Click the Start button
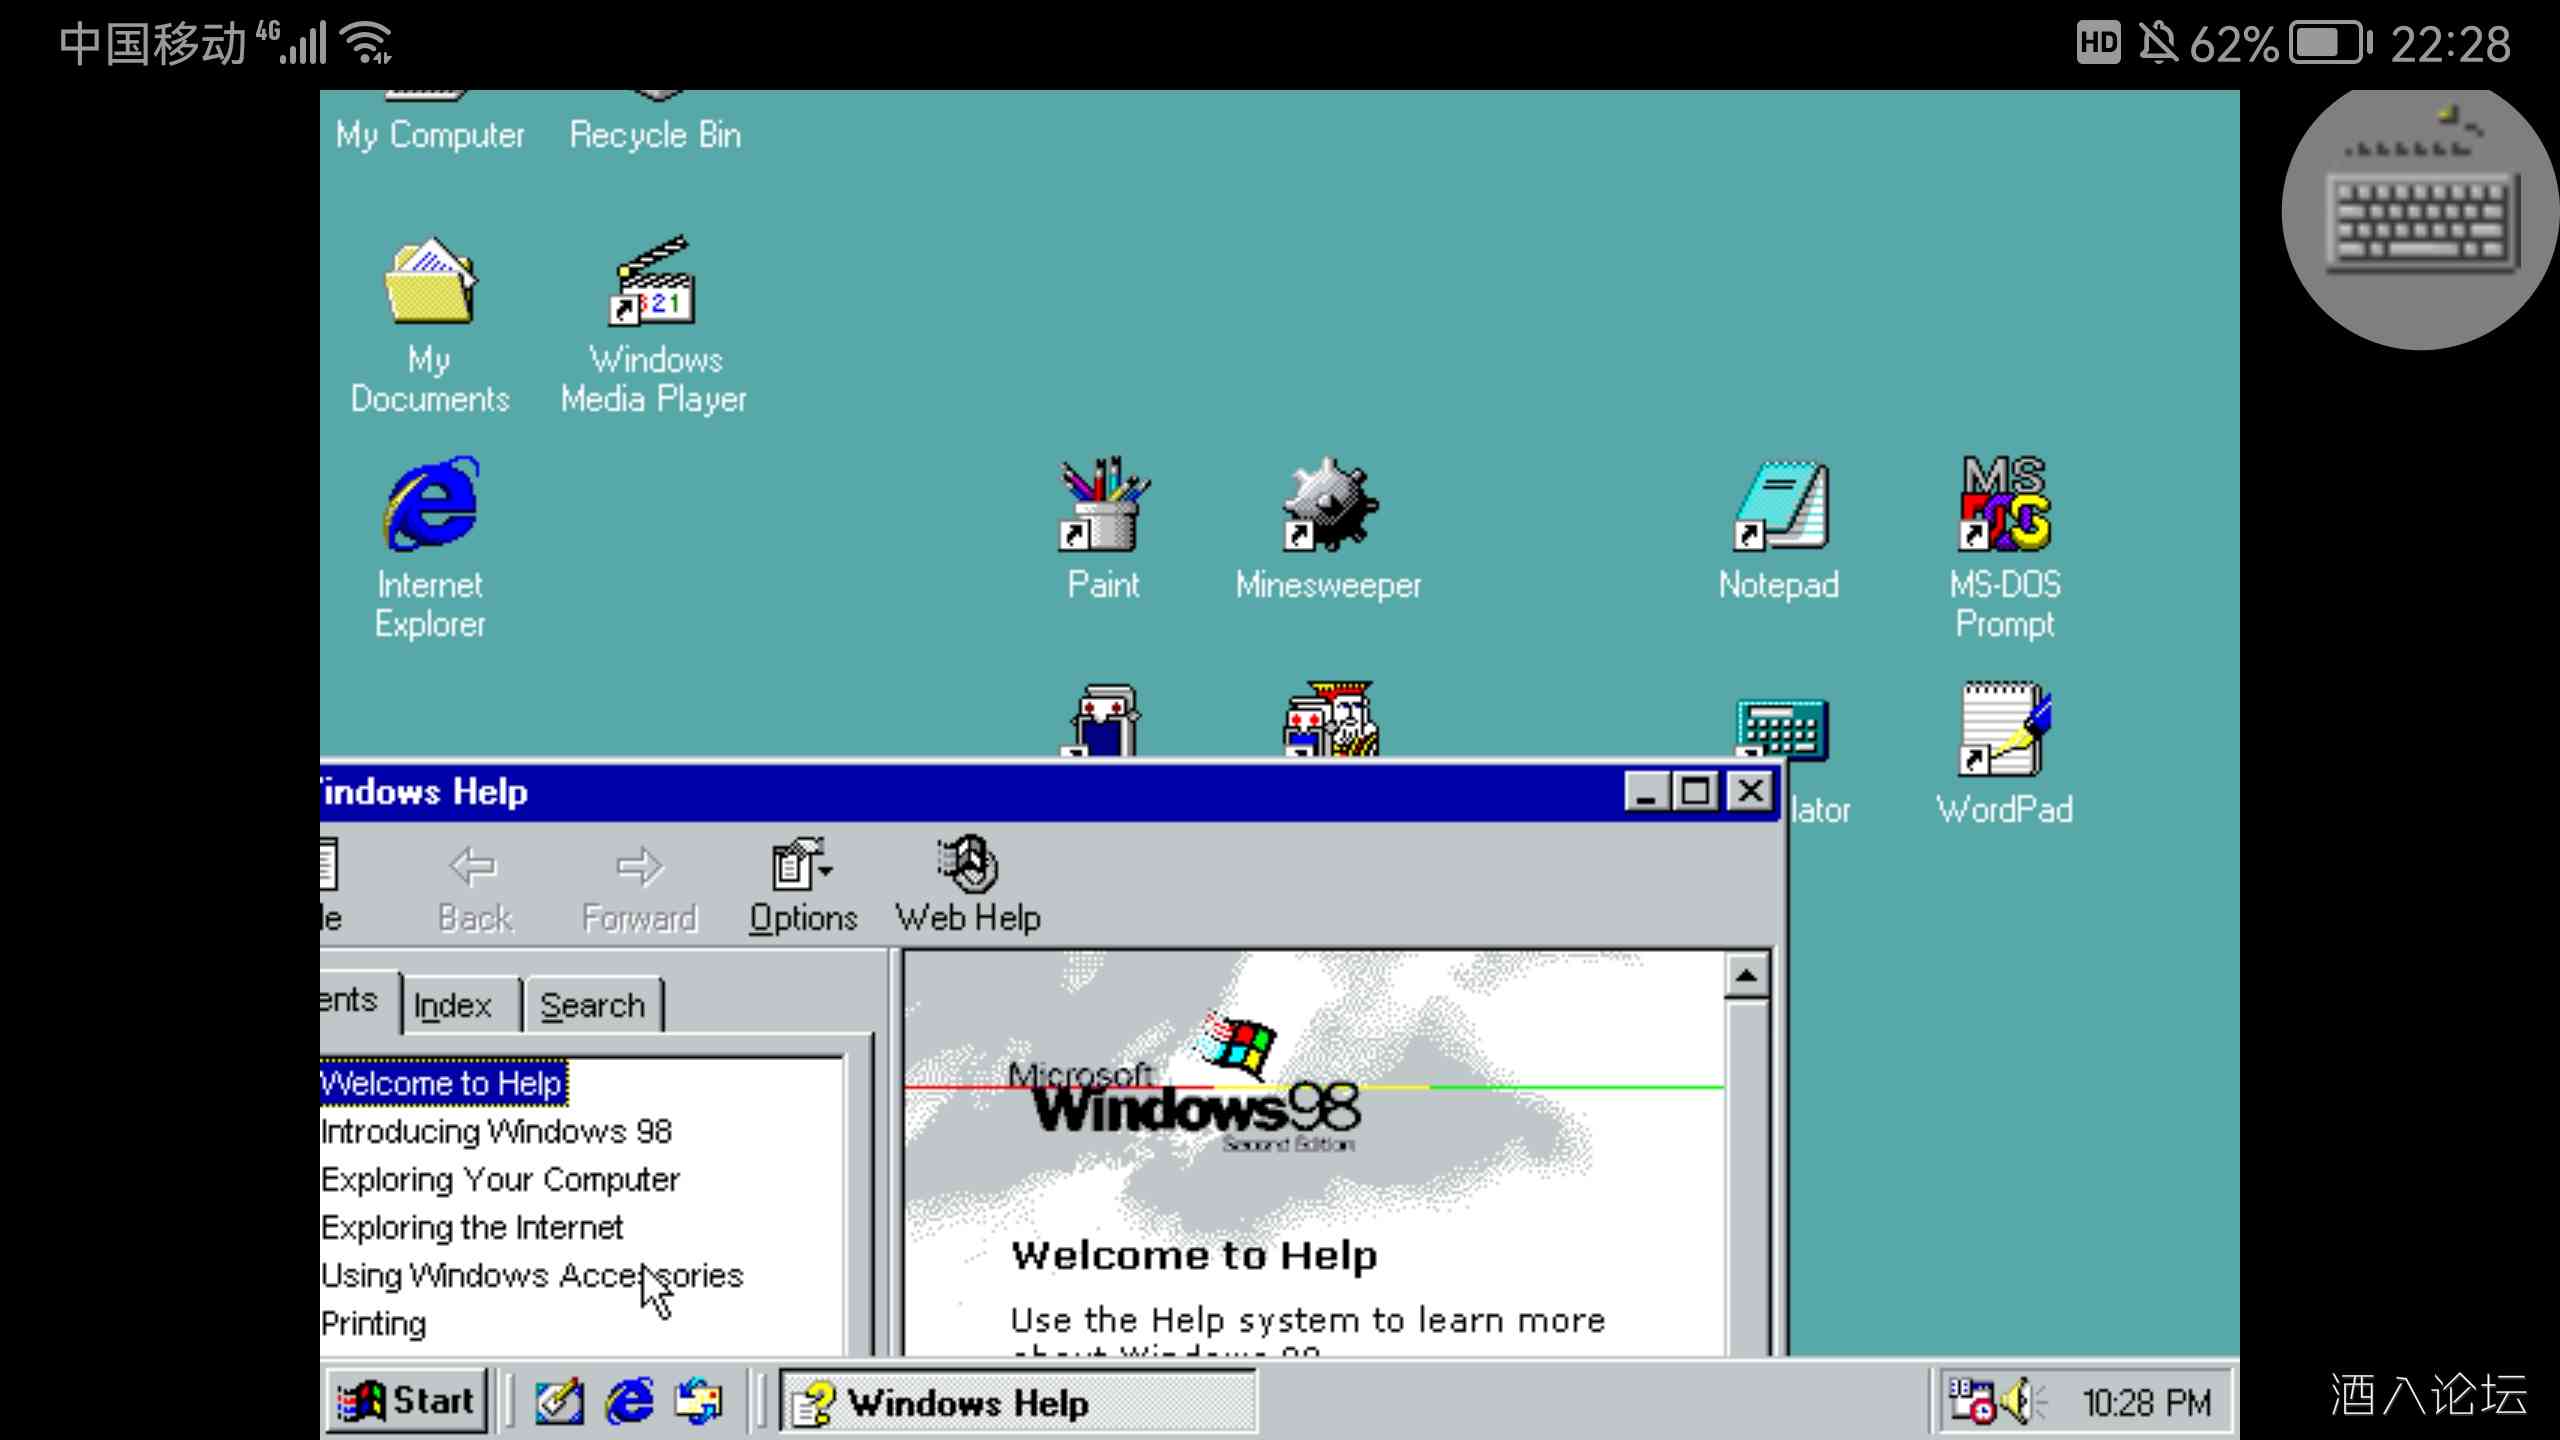Screen dimensions: 2560x1440 point(405,1400)
